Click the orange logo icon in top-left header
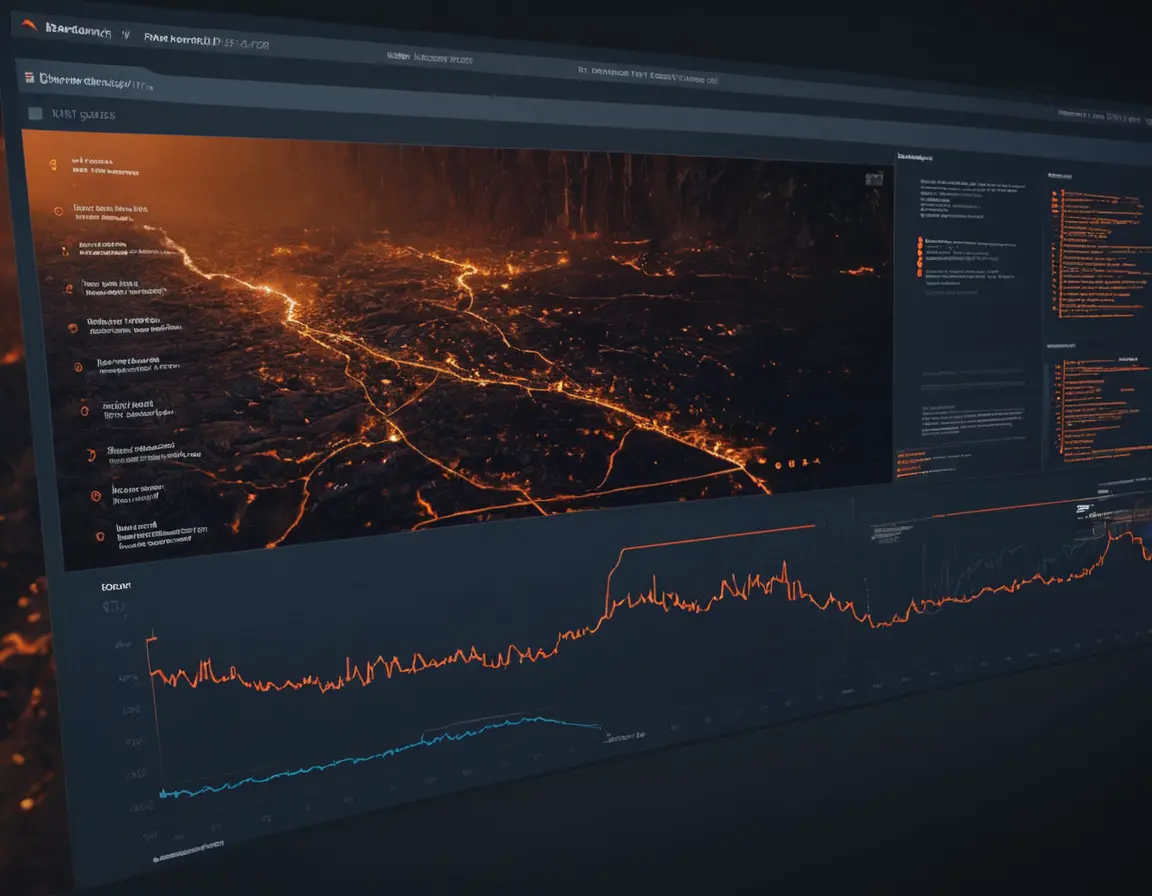Image resolution: width=1152 pixels, height=896 pixels. (29, 28)
